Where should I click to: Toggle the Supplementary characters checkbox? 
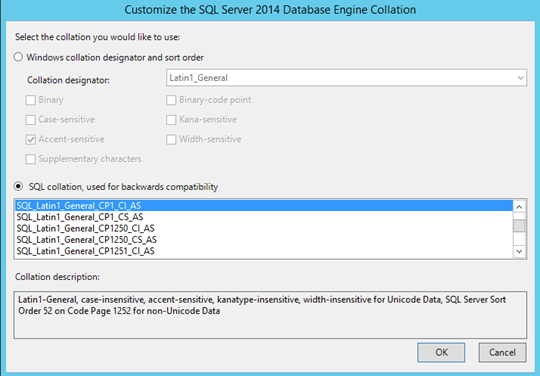pyautogui.click(x=31, y=159)
